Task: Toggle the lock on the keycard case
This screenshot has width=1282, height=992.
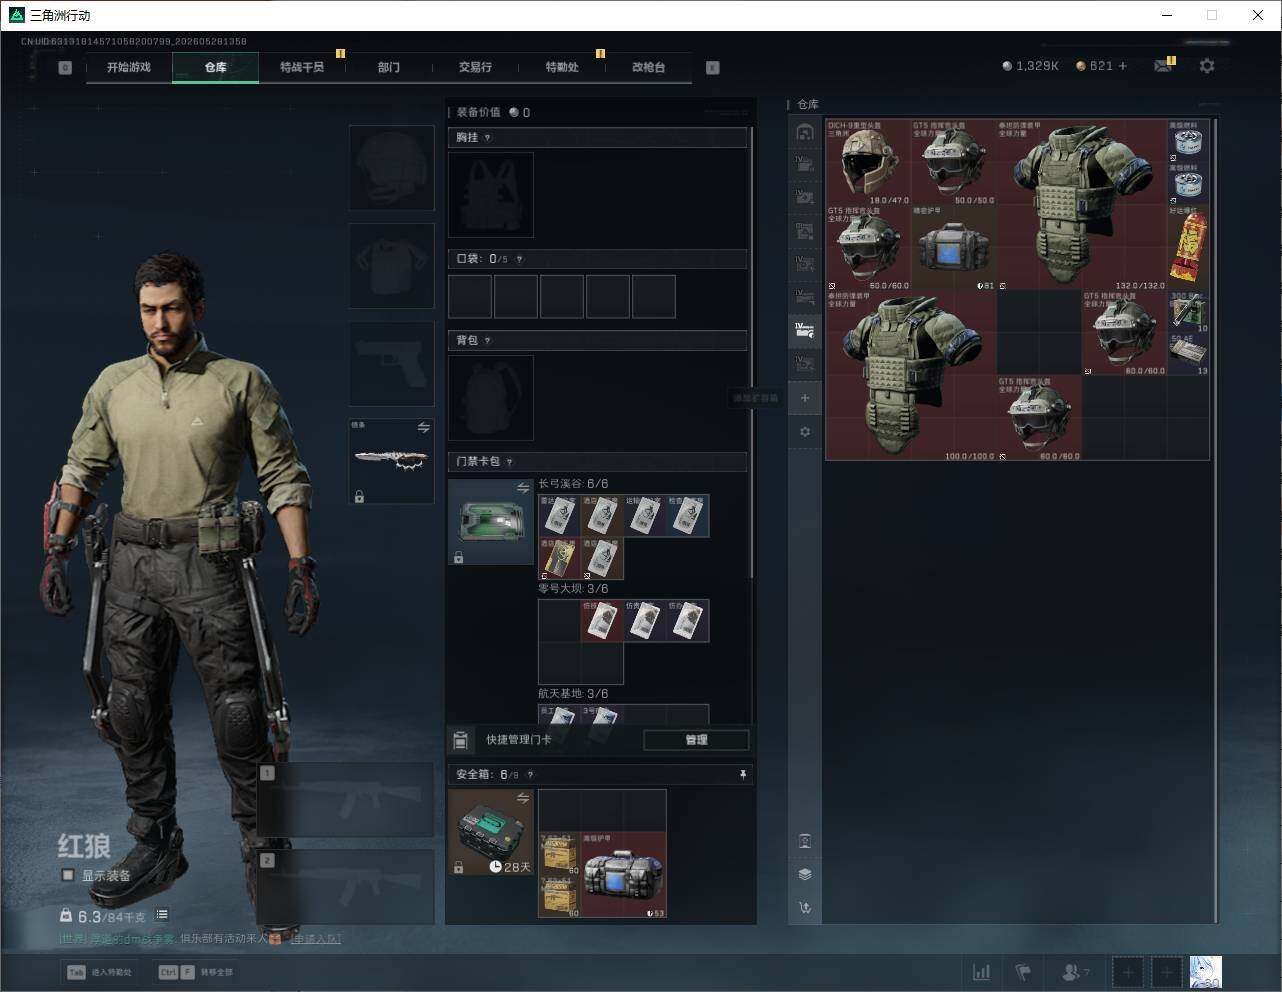Action: point(458,557)
